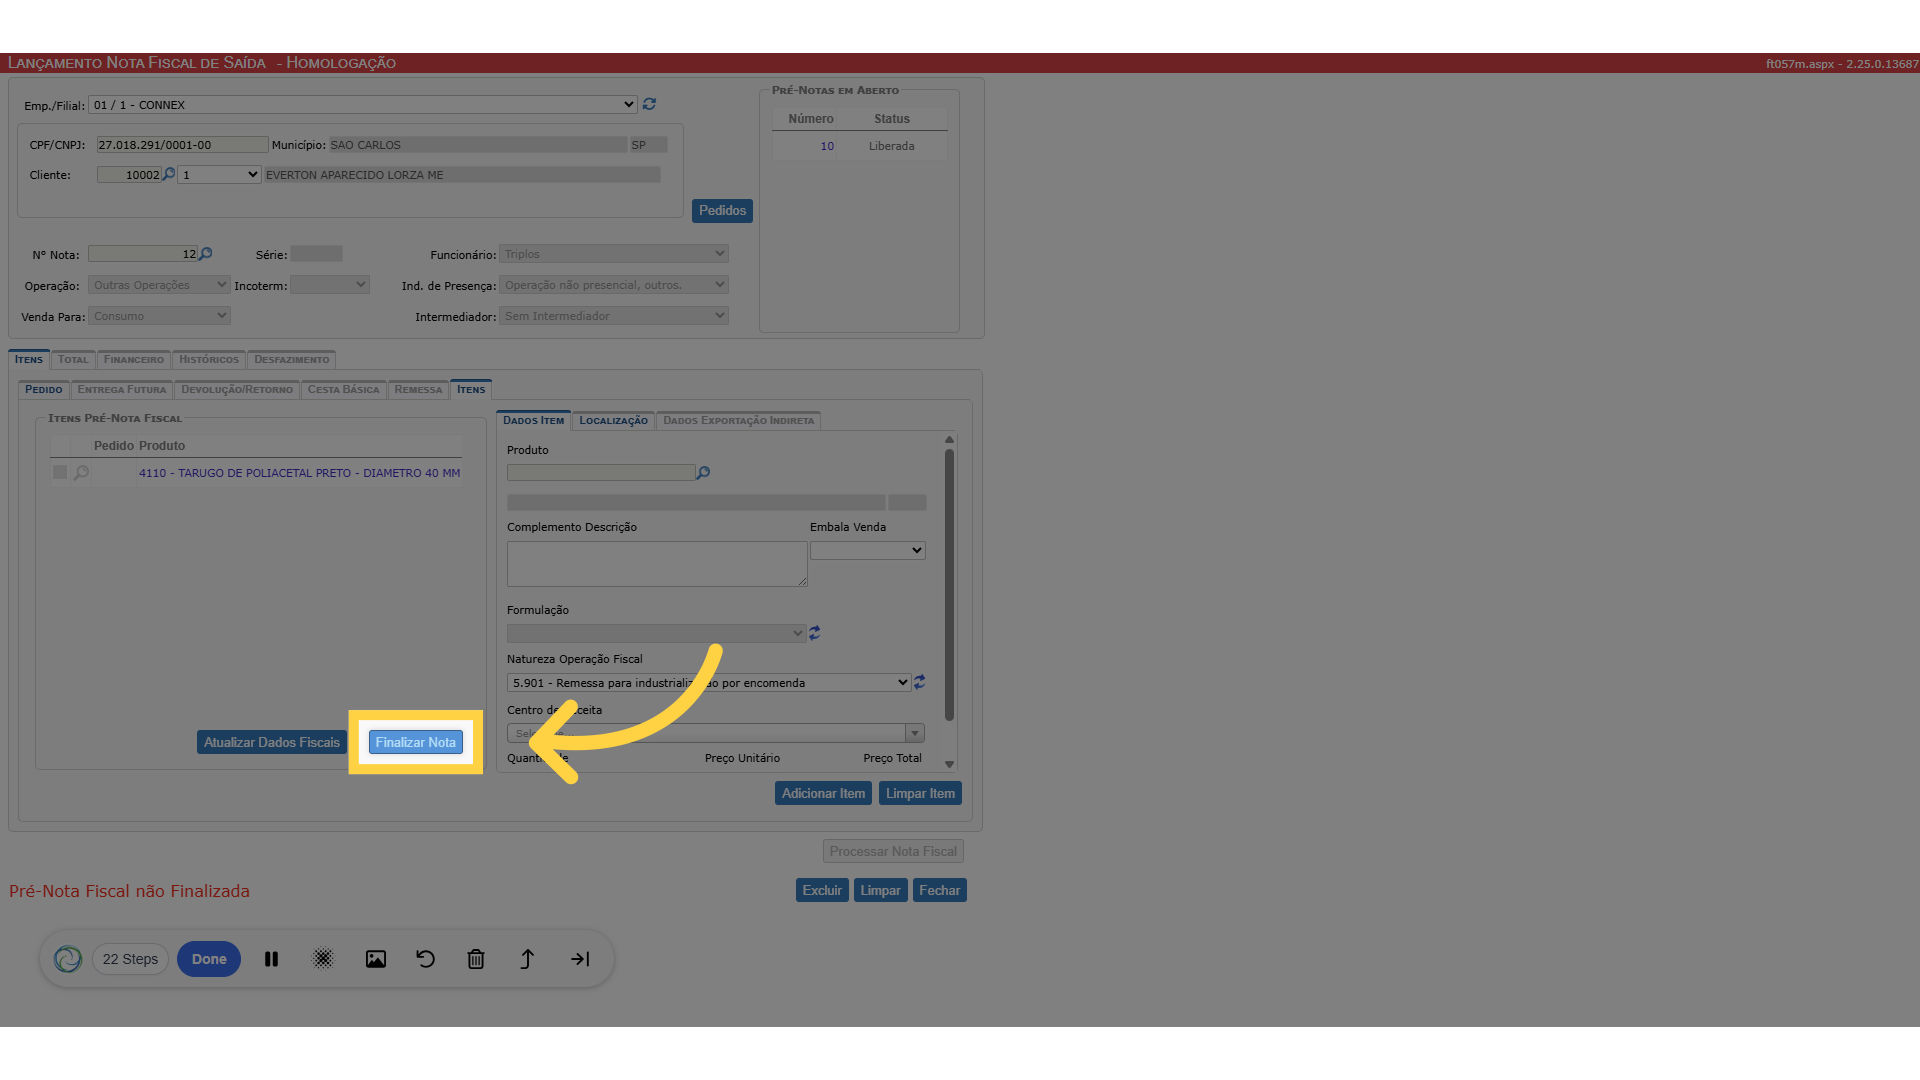The height and width of the screenshot is (1080, 1920).
Task: Click the Adicionar Item button
Action: click(x=824, y=793)
